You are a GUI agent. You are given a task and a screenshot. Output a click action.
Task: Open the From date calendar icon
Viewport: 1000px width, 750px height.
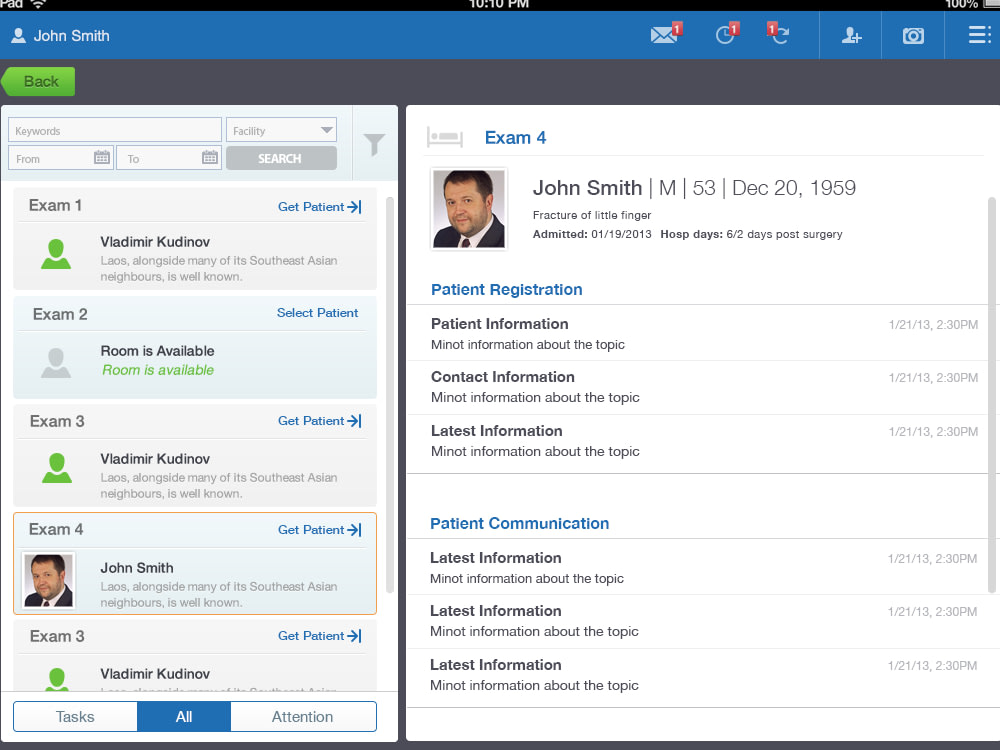[102, 157]
